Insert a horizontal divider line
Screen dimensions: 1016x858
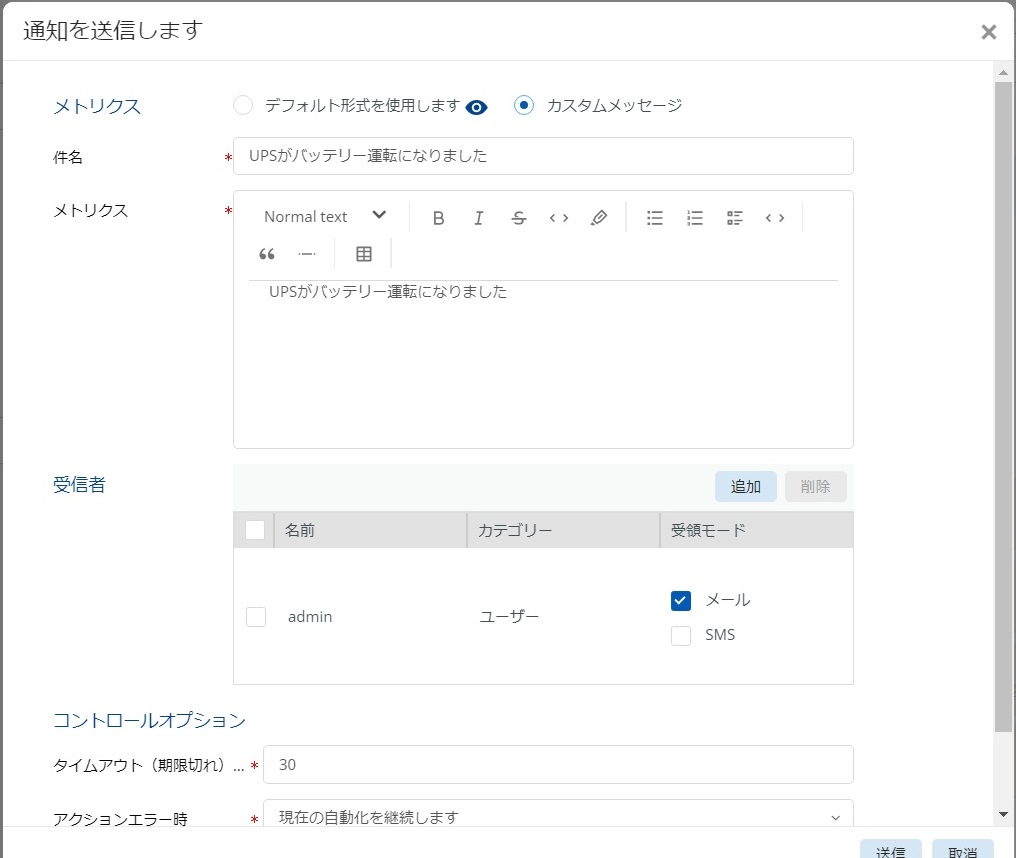pyautogui.click(x=307, y=254)
